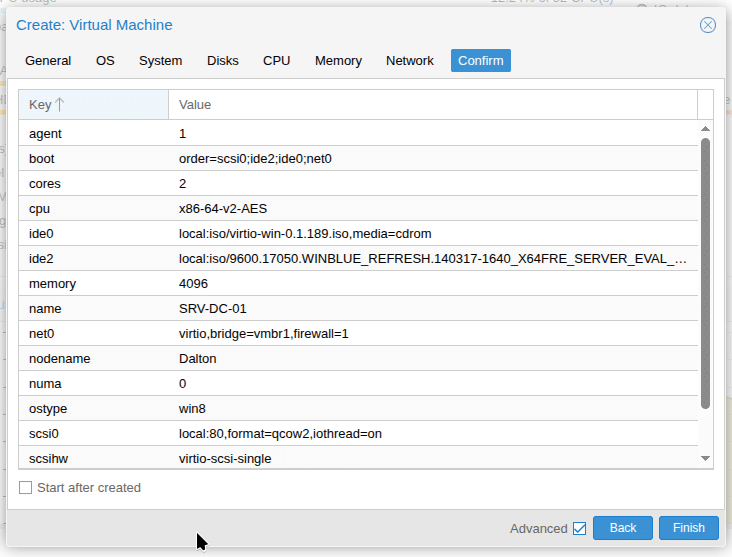Viewport: 732px width, 557px height.
Task: Toggle the Advanced checkbox
Action: click(579, 528)
